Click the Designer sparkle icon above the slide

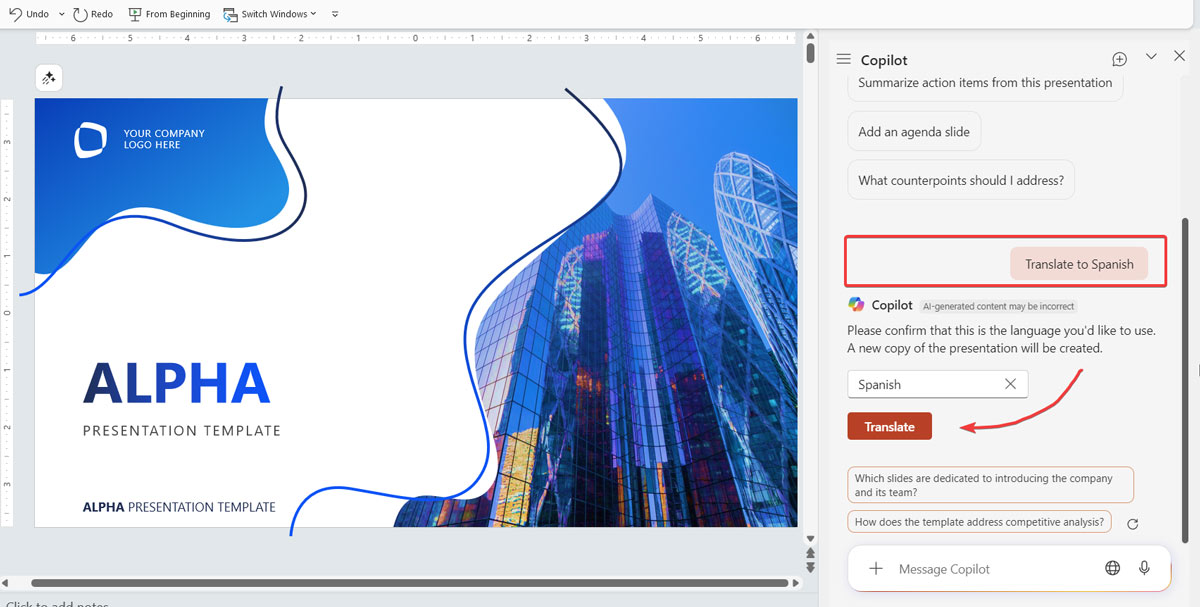(x=49, y=78)
